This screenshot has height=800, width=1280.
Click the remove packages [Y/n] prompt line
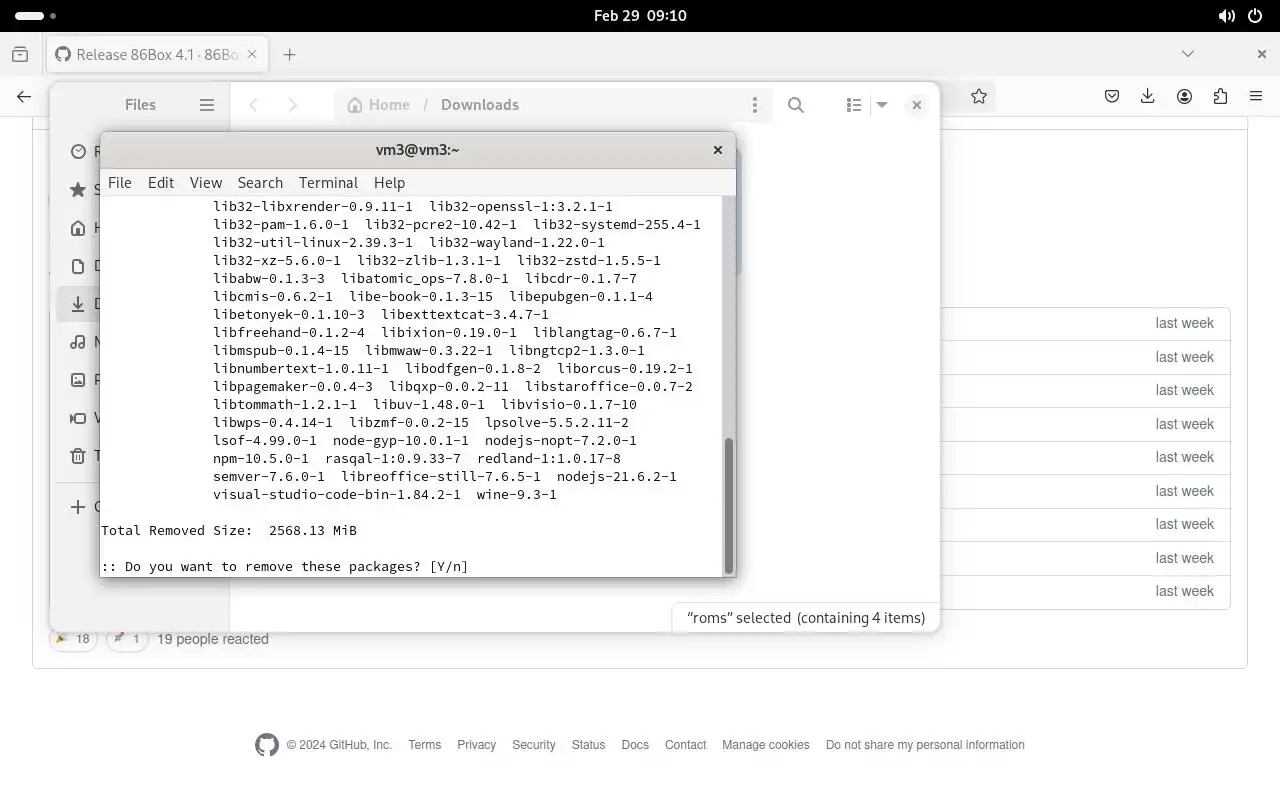coord(285,567)
